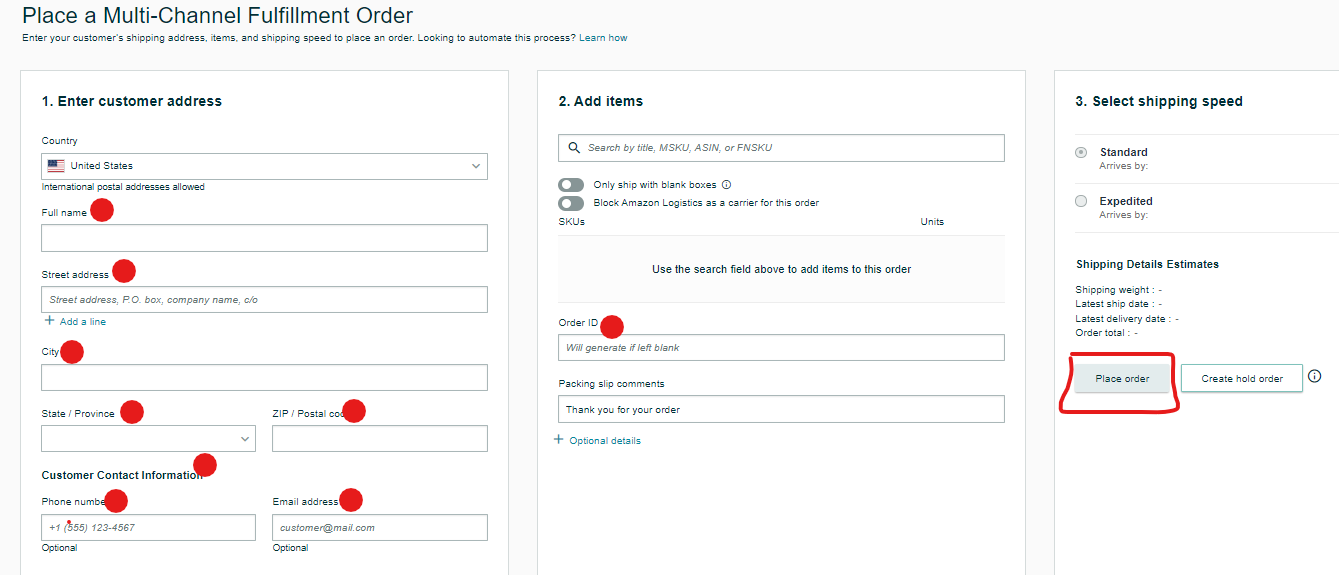Click the plus icon beside Optional details
The height and width of the screenshot is (575, 1339).
click(x=559, y=440)
